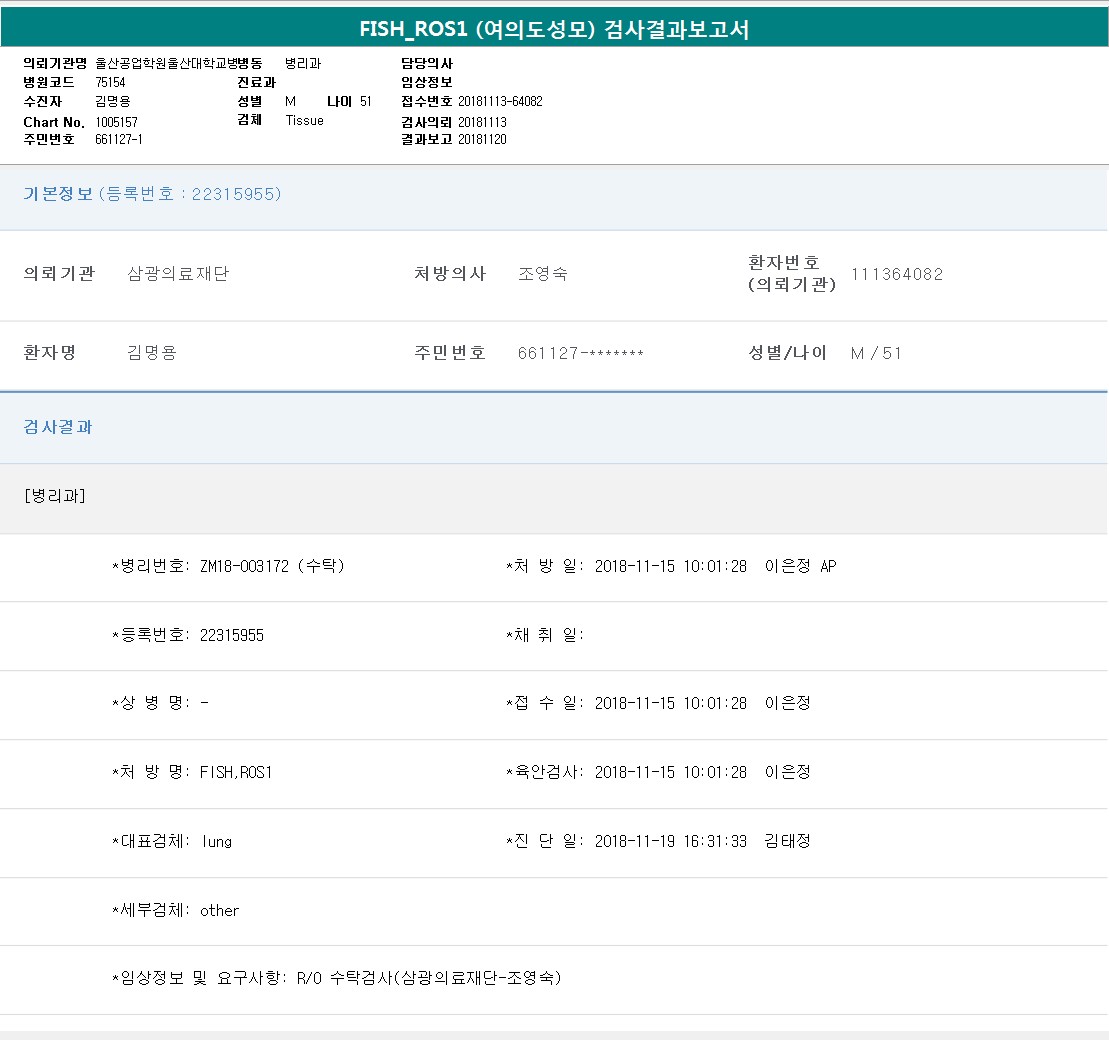This screenshot has height=1040, width=1109.
Task: Select the 검사결과 section header
Action: tap(58, 427)
